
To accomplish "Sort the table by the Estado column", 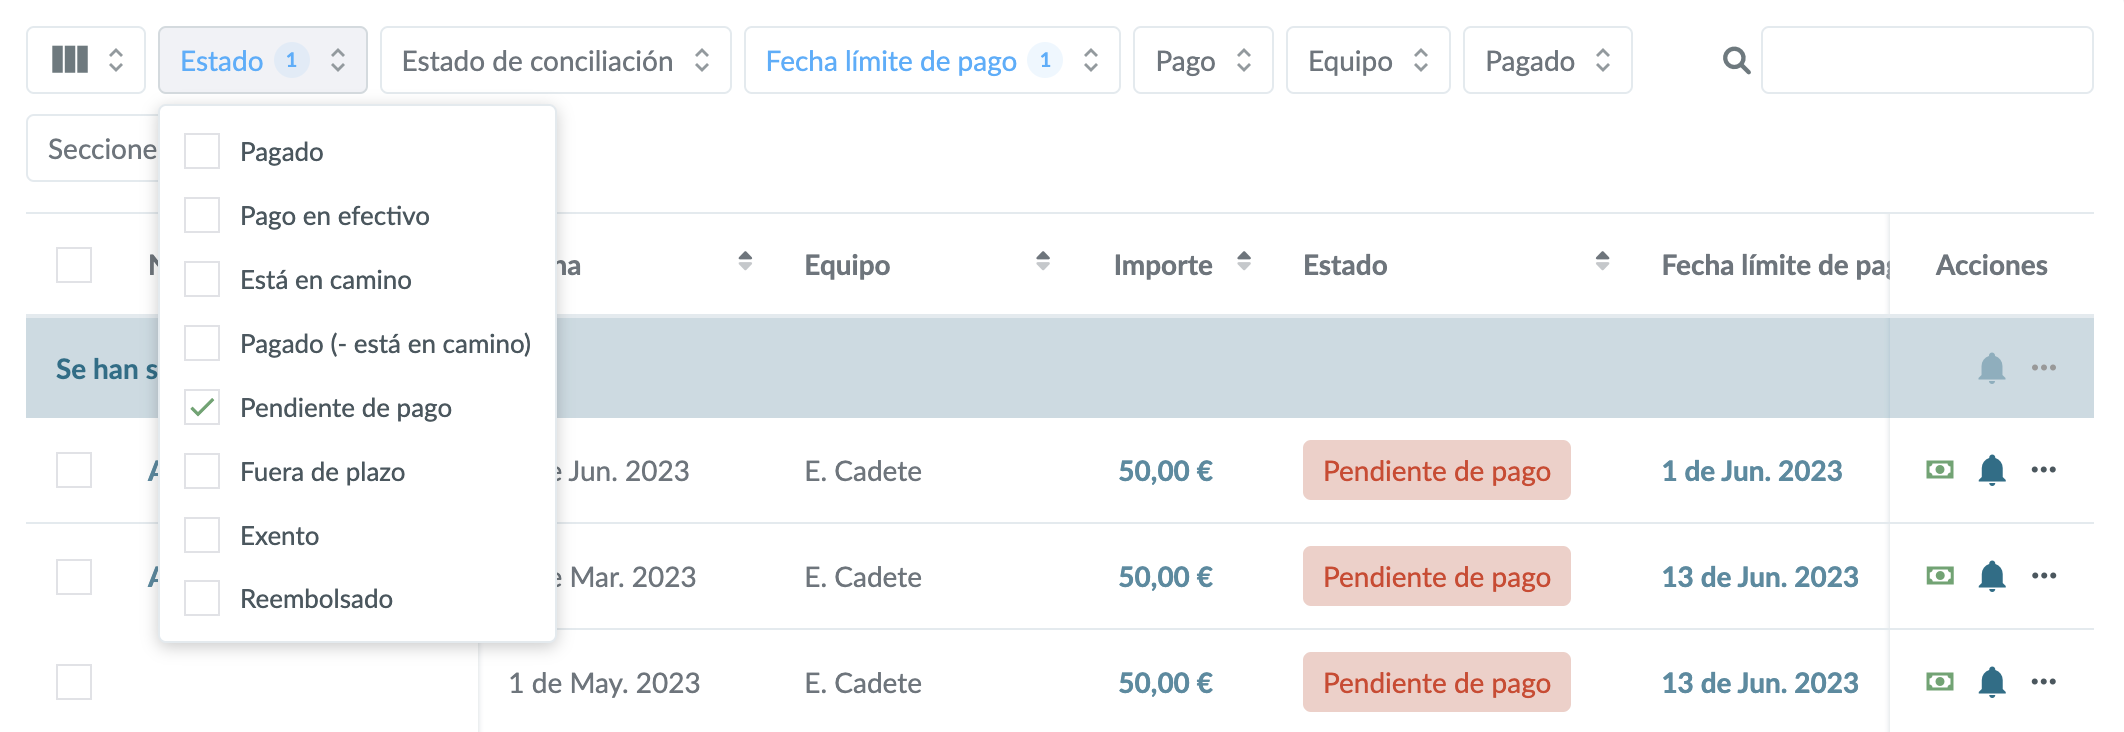I will [x=1602, y=262].
